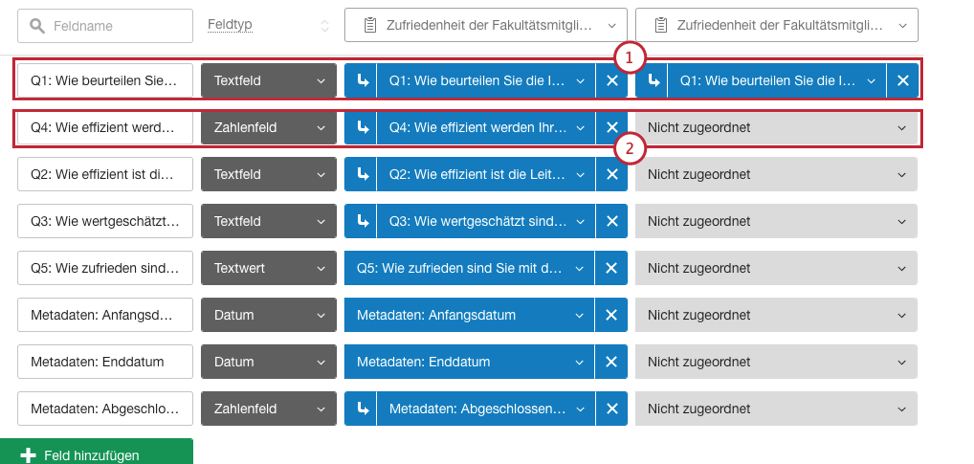The width and height of the screenshot is (974, 464).
Task: Click into the Feldname search field
Action: (105, 26)
